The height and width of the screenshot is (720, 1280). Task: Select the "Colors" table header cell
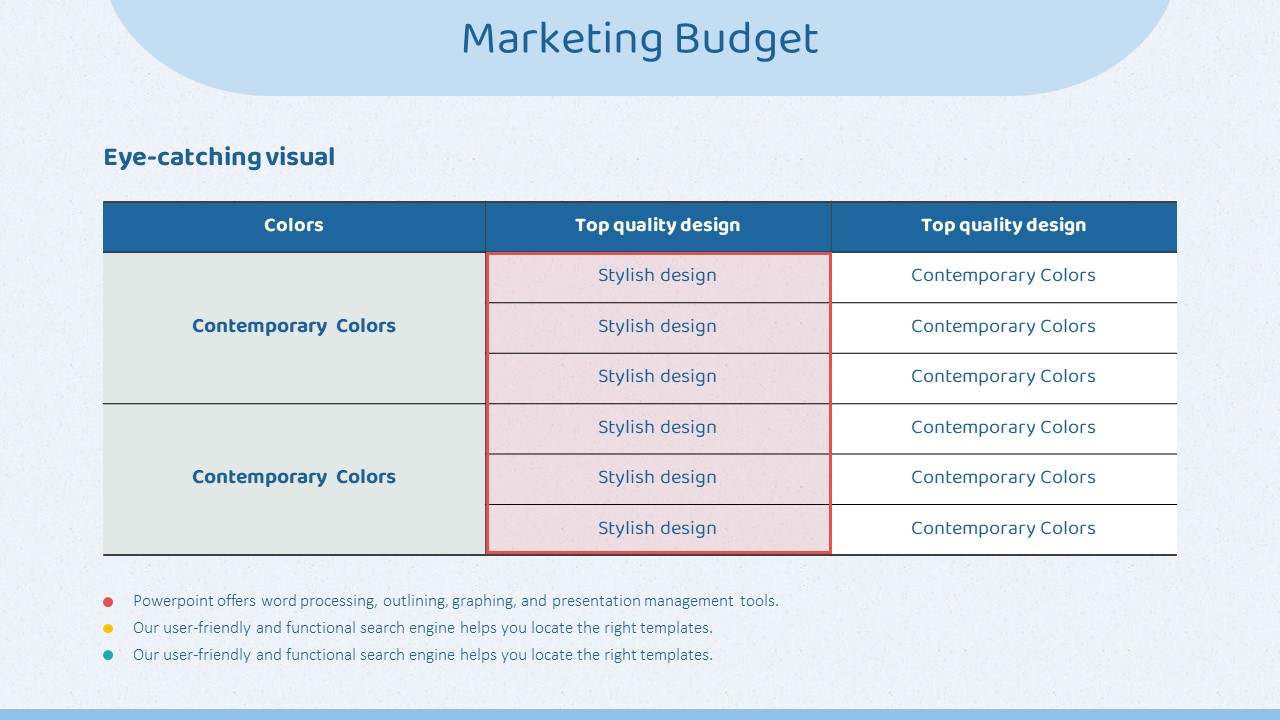[x=294, y=226]
